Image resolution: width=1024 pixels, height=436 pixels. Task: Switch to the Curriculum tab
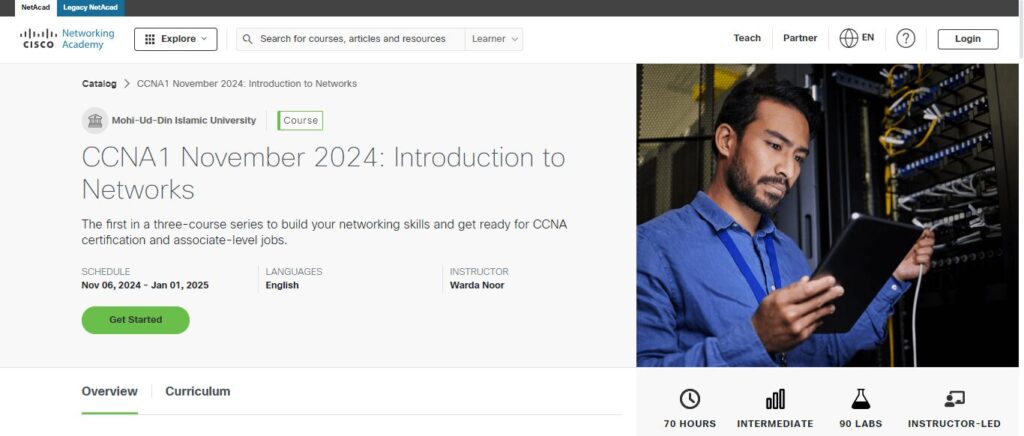pos(198,392)
